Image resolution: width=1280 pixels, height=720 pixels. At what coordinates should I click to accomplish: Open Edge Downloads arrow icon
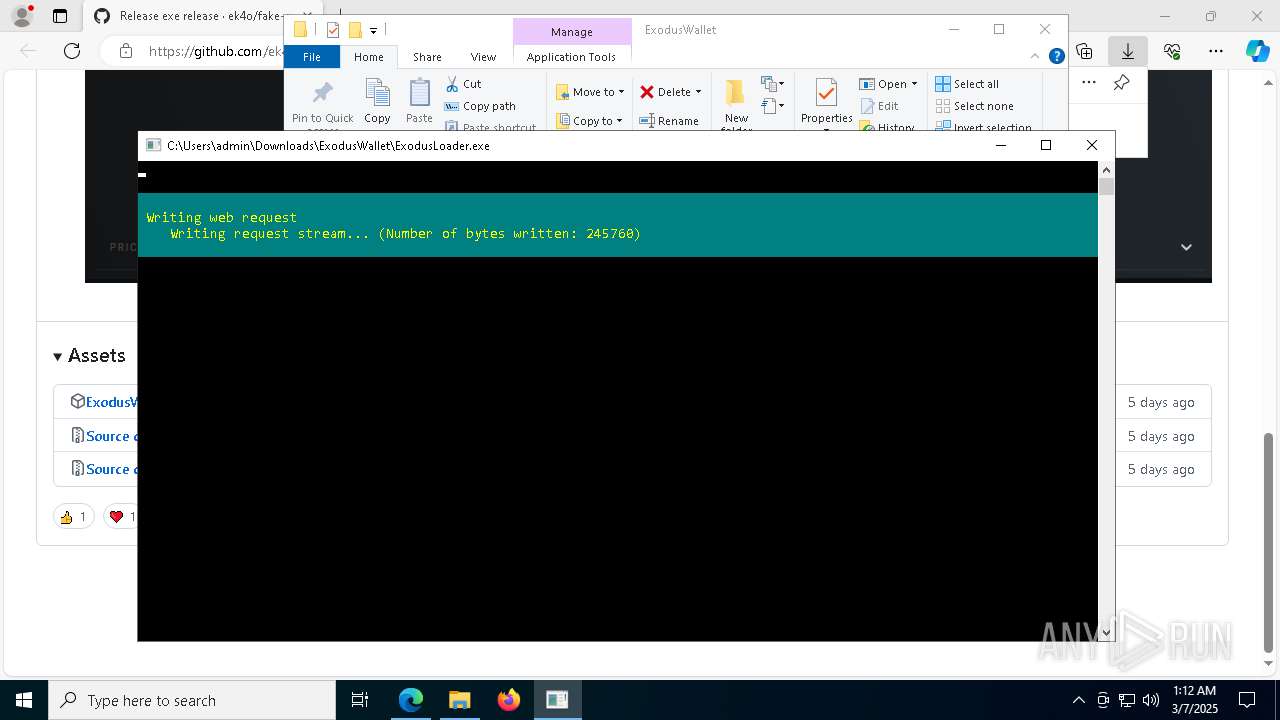[1128, 51]
